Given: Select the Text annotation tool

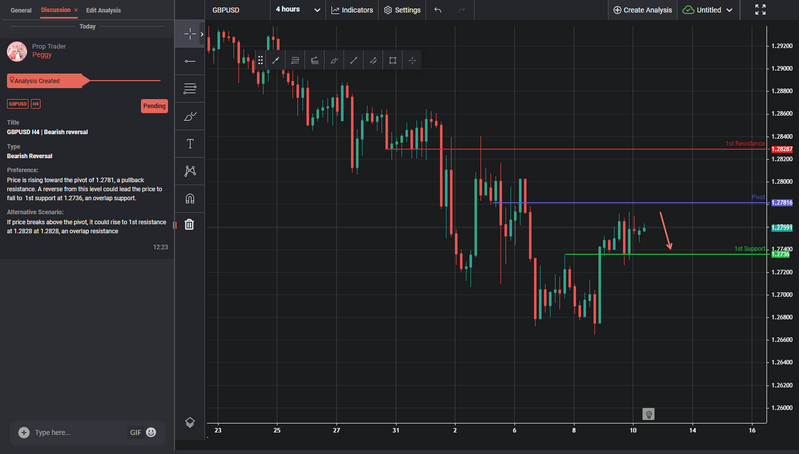Looking at the screenshot, I should tap(190, 144).
